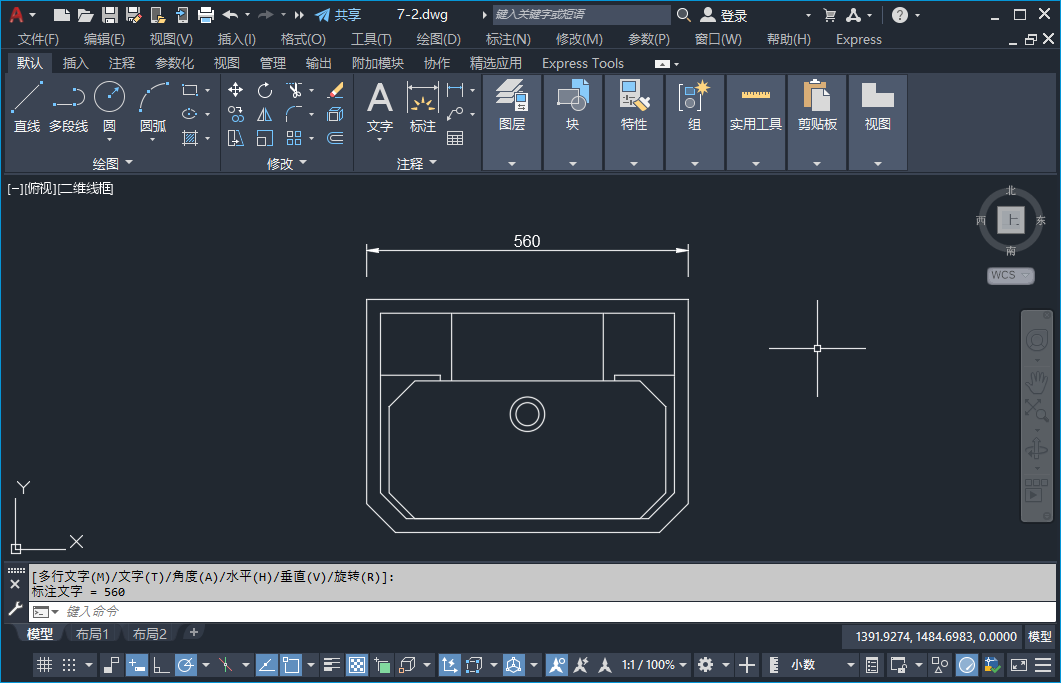Select the Mirror tool icon
Screen dimensions: 1061x683
click(265, 114)
